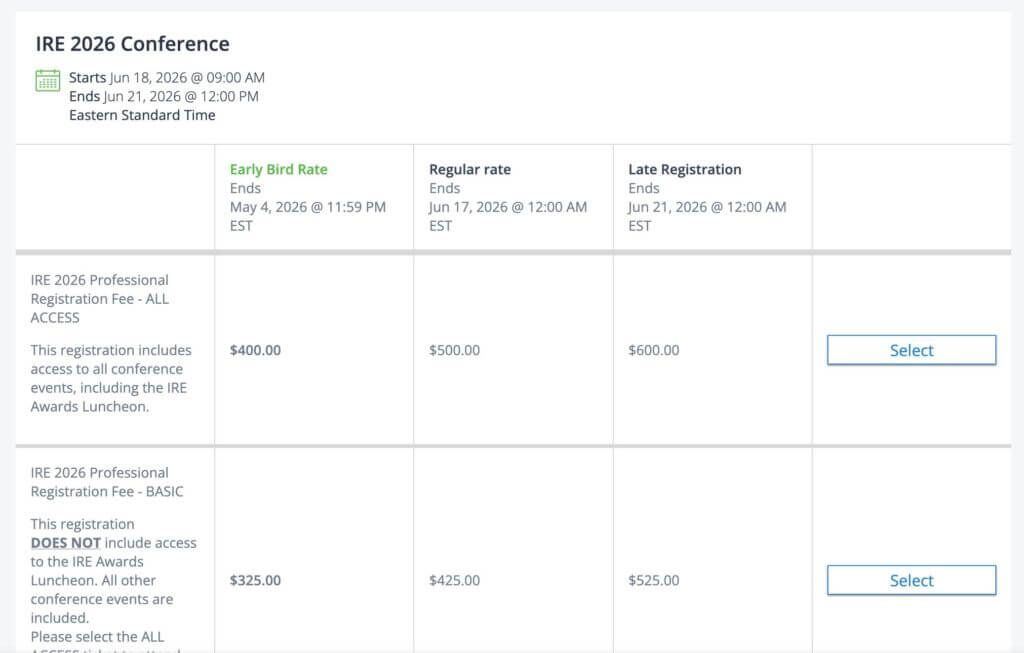Click the $525.00 late registration price
Viewport: 1024px width, 653px height.
[653, 580]
